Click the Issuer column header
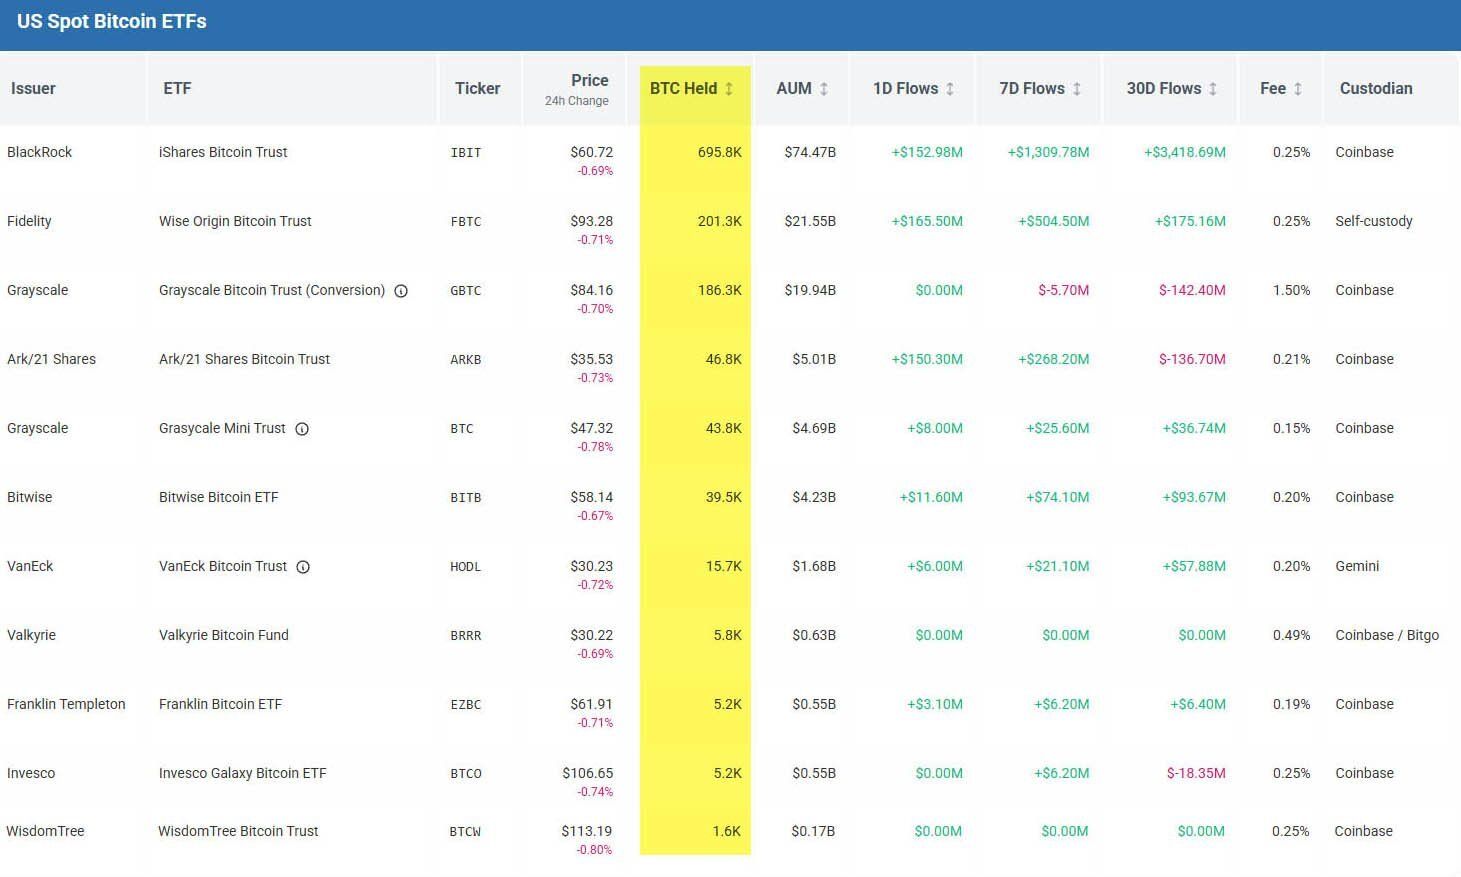Viewport: 1461px width, 877px height. [x=33, y=88]
